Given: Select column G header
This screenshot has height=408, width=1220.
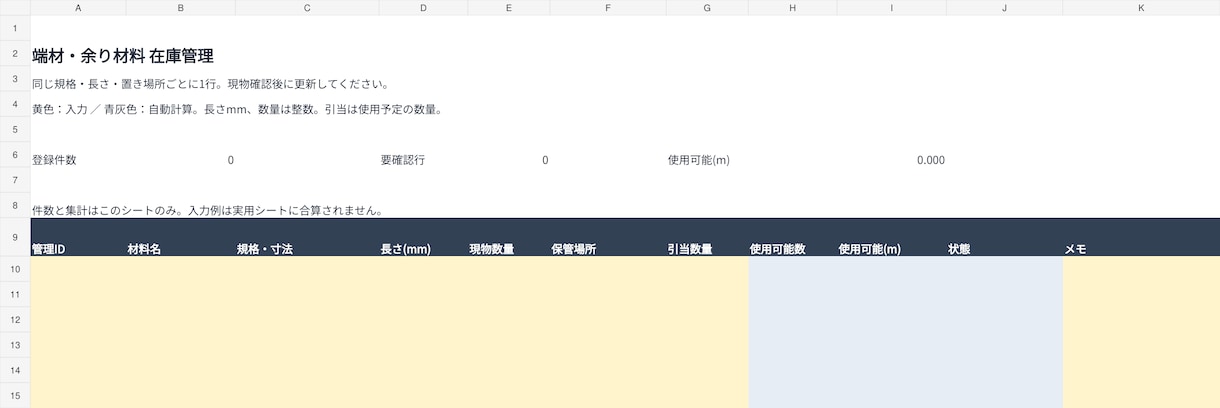Looking at the screenshot, I should 707,7.
